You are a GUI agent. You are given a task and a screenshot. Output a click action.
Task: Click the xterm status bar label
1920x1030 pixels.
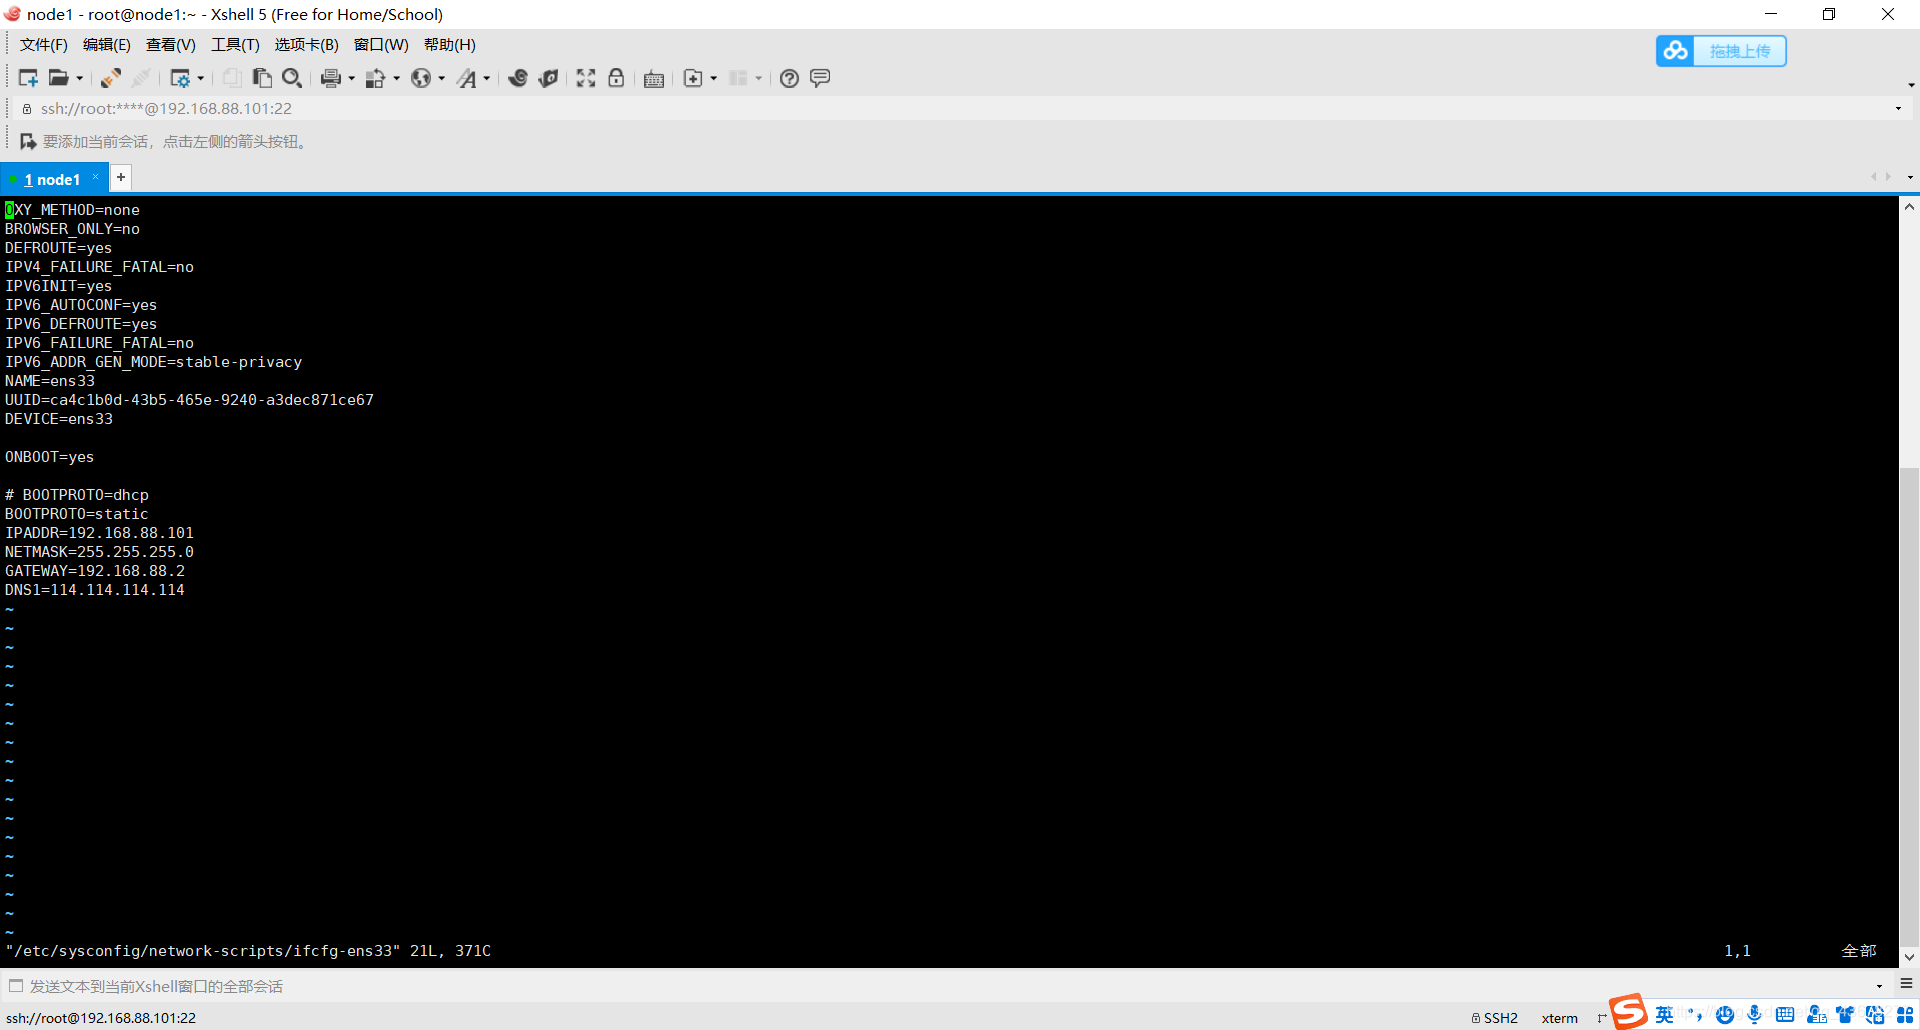coord(1560,1018)
